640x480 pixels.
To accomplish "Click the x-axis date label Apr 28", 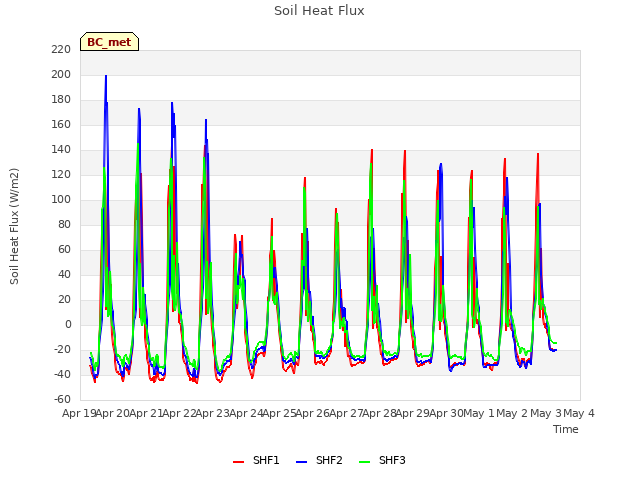I will click(x=379, y=413).
